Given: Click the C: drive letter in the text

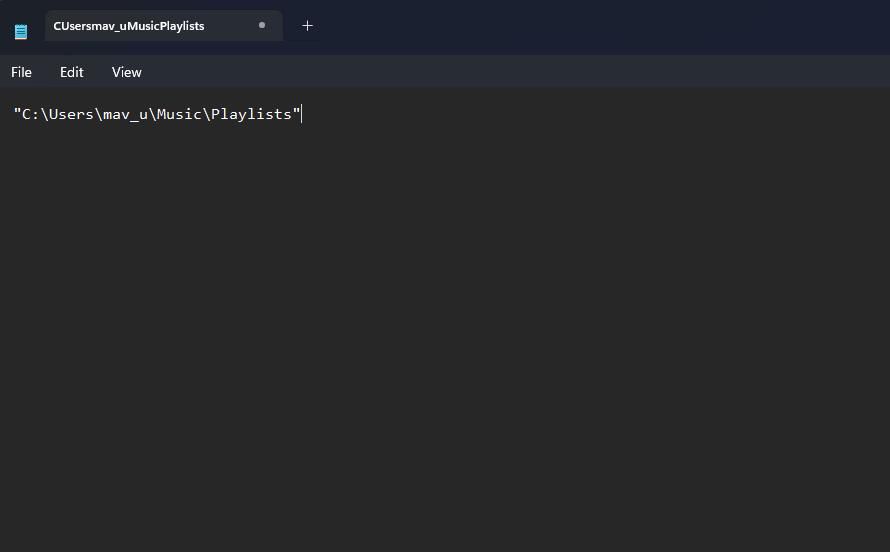Looking at the screenshot, I should (x=31, y=114).
